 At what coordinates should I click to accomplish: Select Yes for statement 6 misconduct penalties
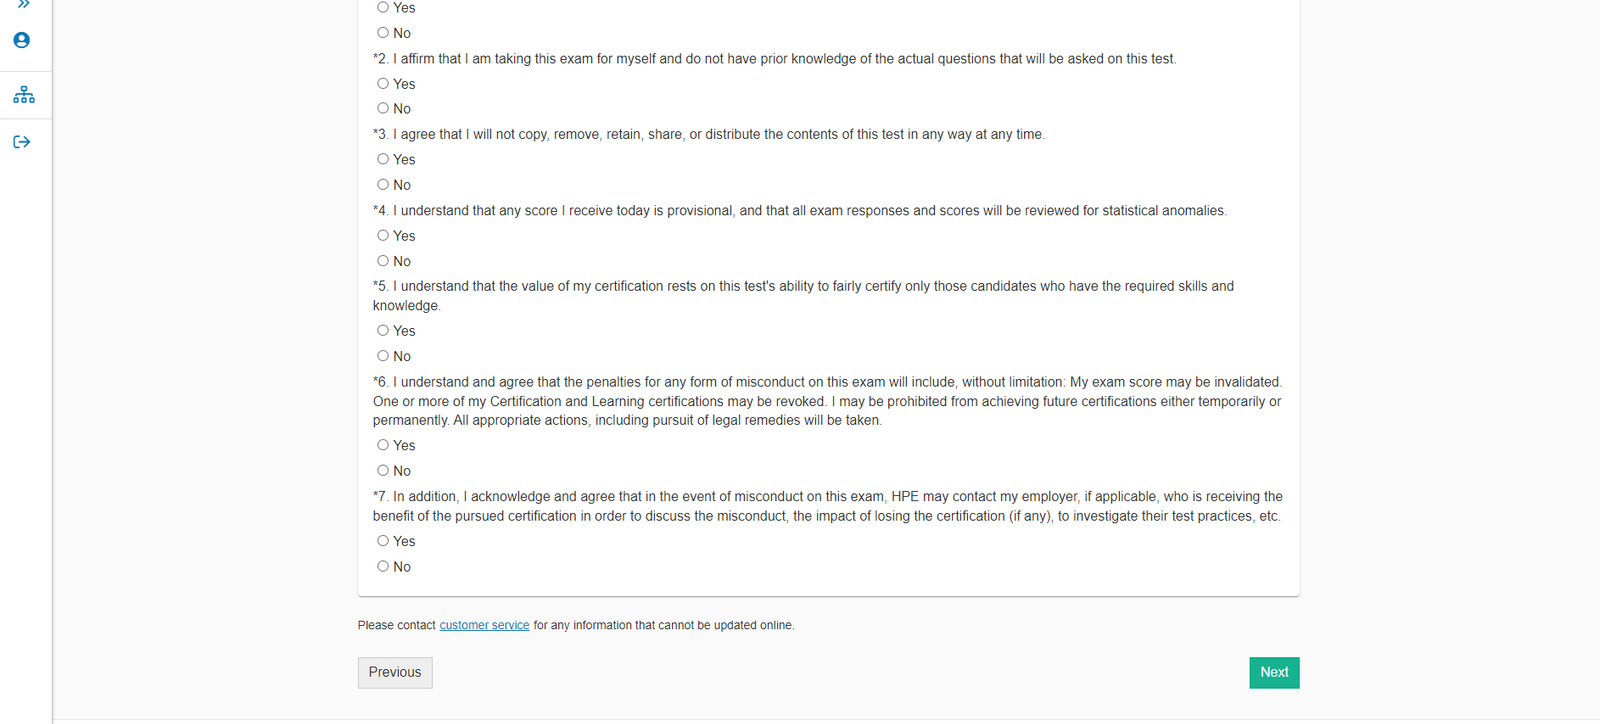(383, 445)
